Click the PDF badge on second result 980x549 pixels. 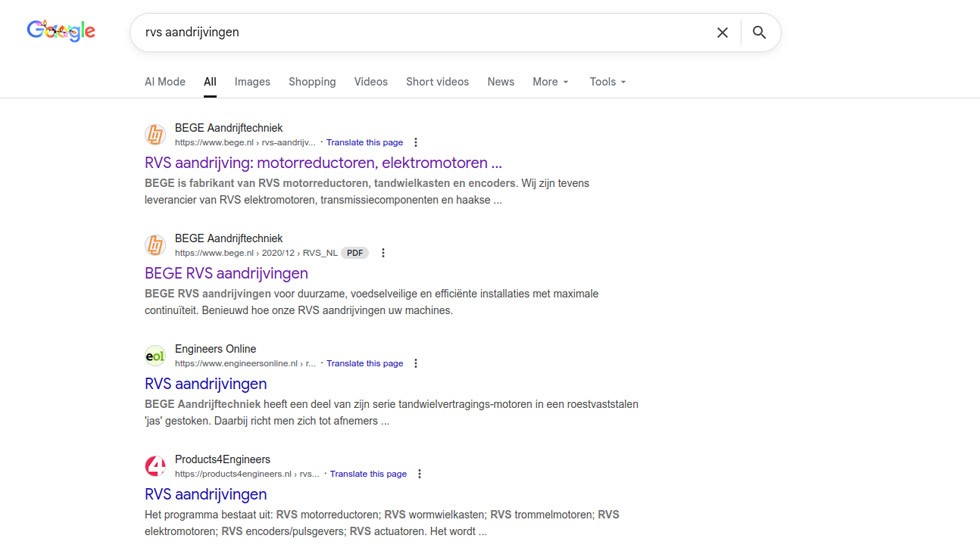(355, 253)
